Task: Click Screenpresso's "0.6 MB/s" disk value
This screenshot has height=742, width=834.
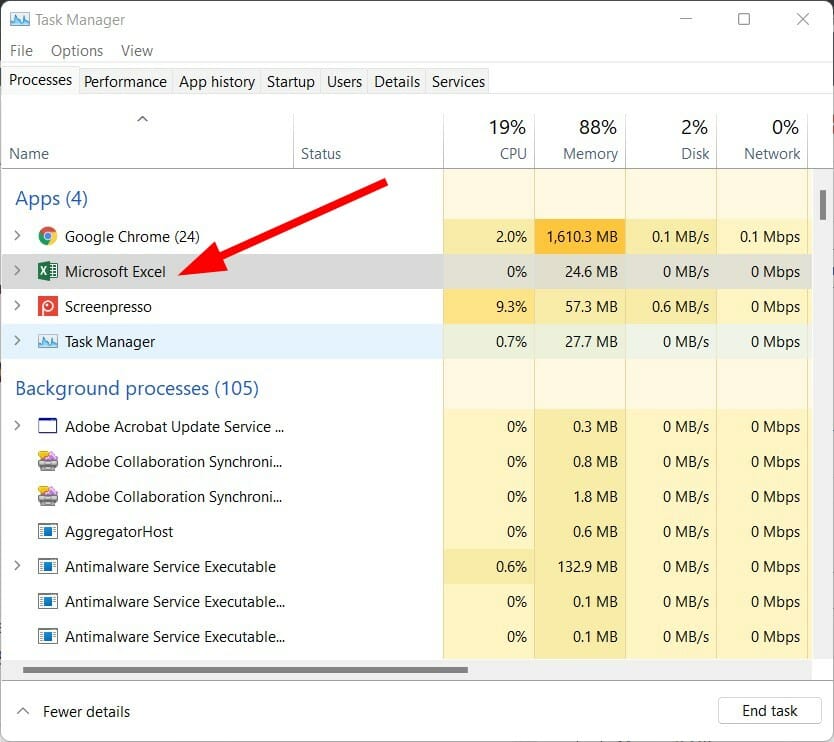Action: pos(680,307)
